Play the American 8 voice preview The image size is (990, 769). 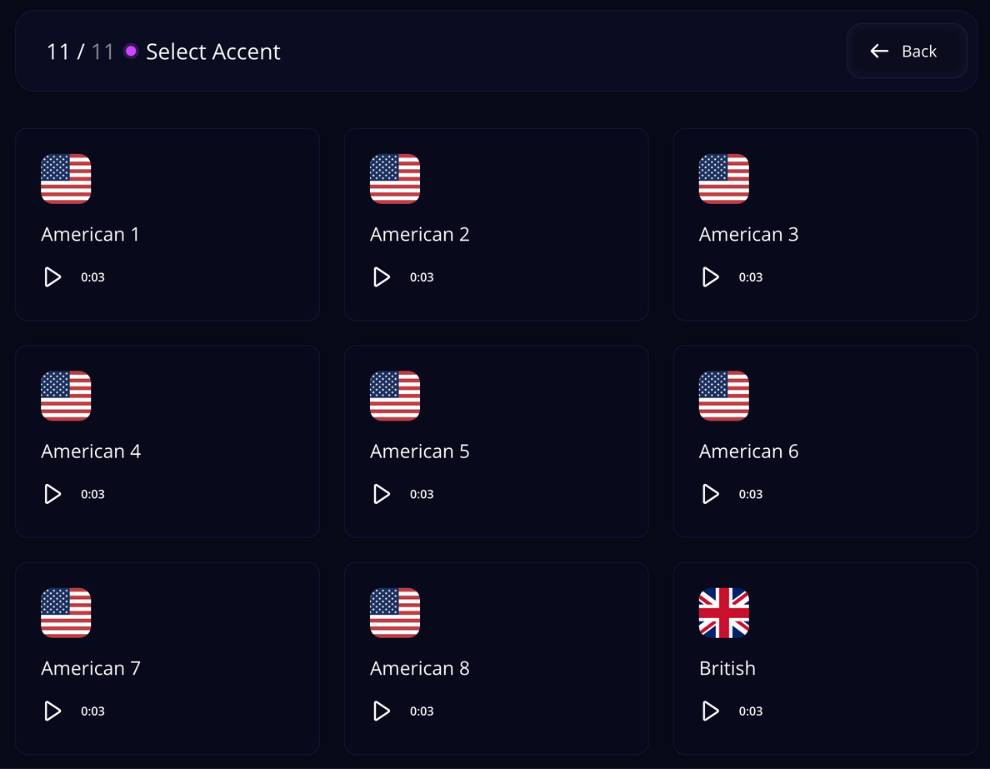[382, 711]
